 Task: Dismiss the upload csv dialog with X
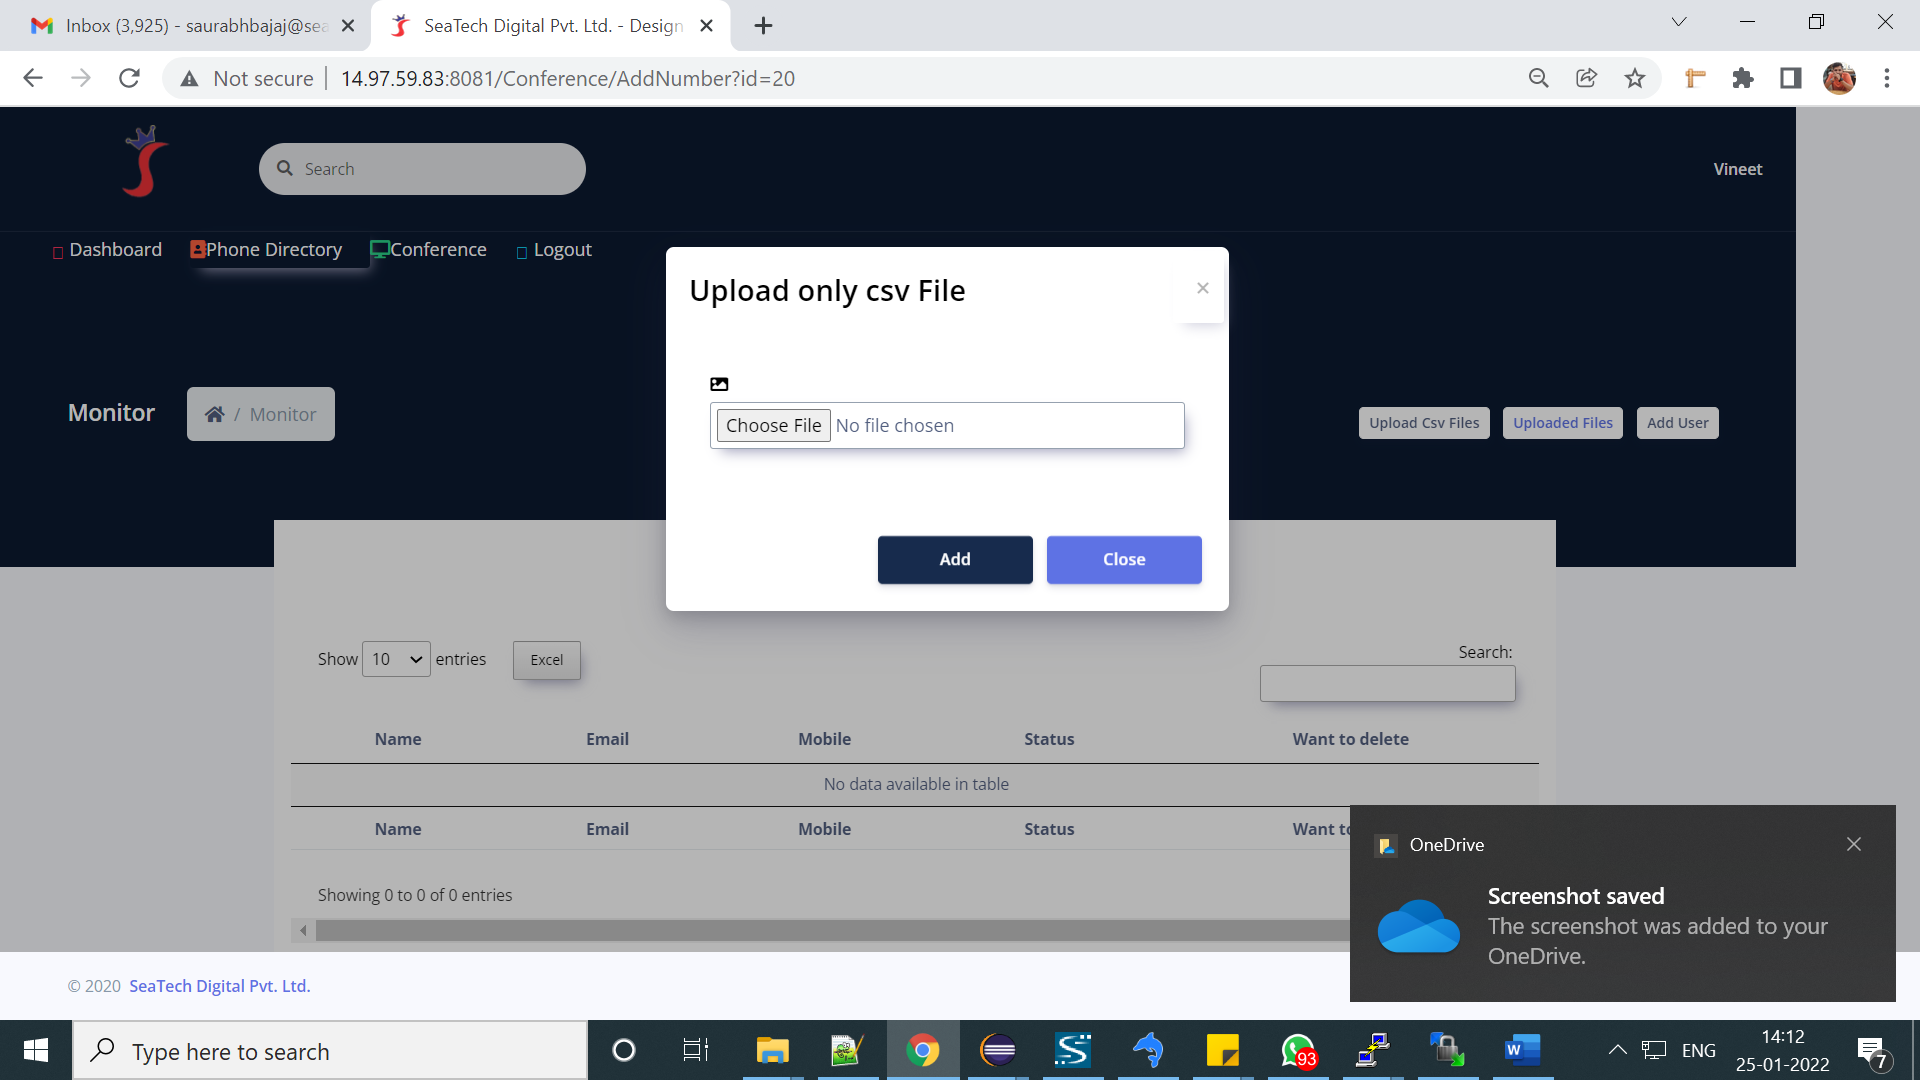[1202, 288]
